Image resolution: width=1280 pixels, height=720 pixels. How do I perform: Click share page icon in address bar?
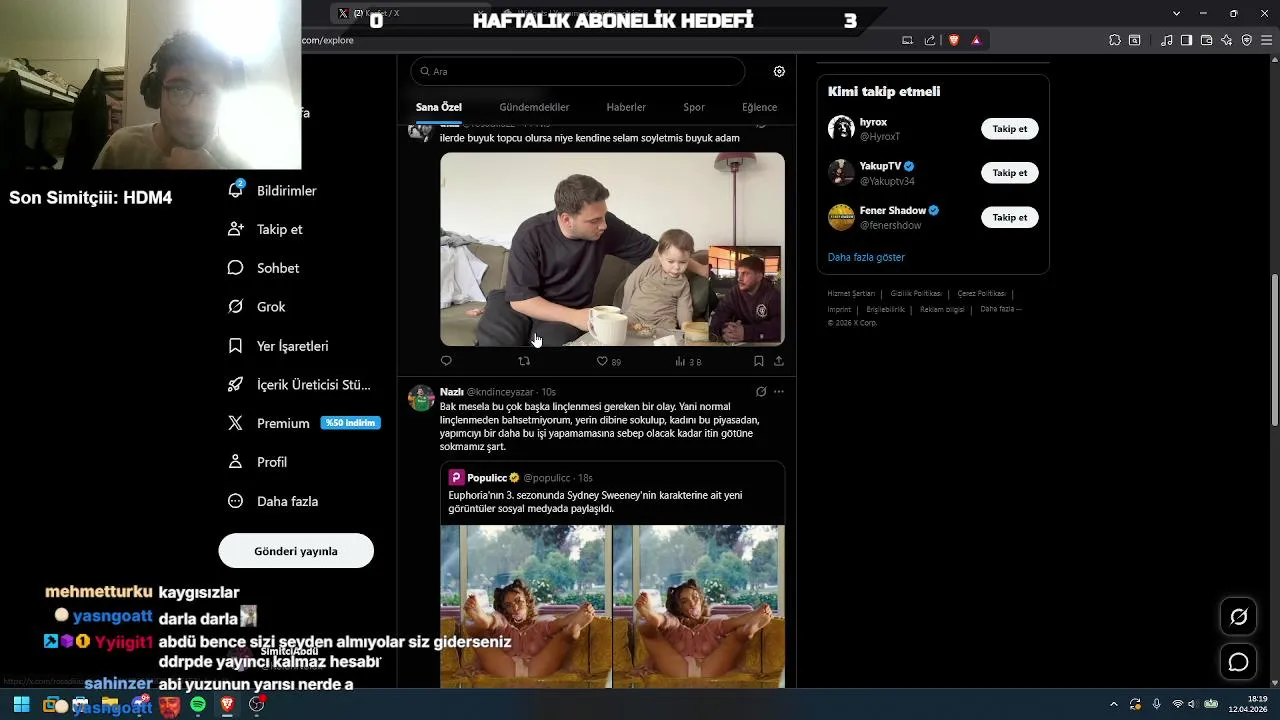click(930, 40)
